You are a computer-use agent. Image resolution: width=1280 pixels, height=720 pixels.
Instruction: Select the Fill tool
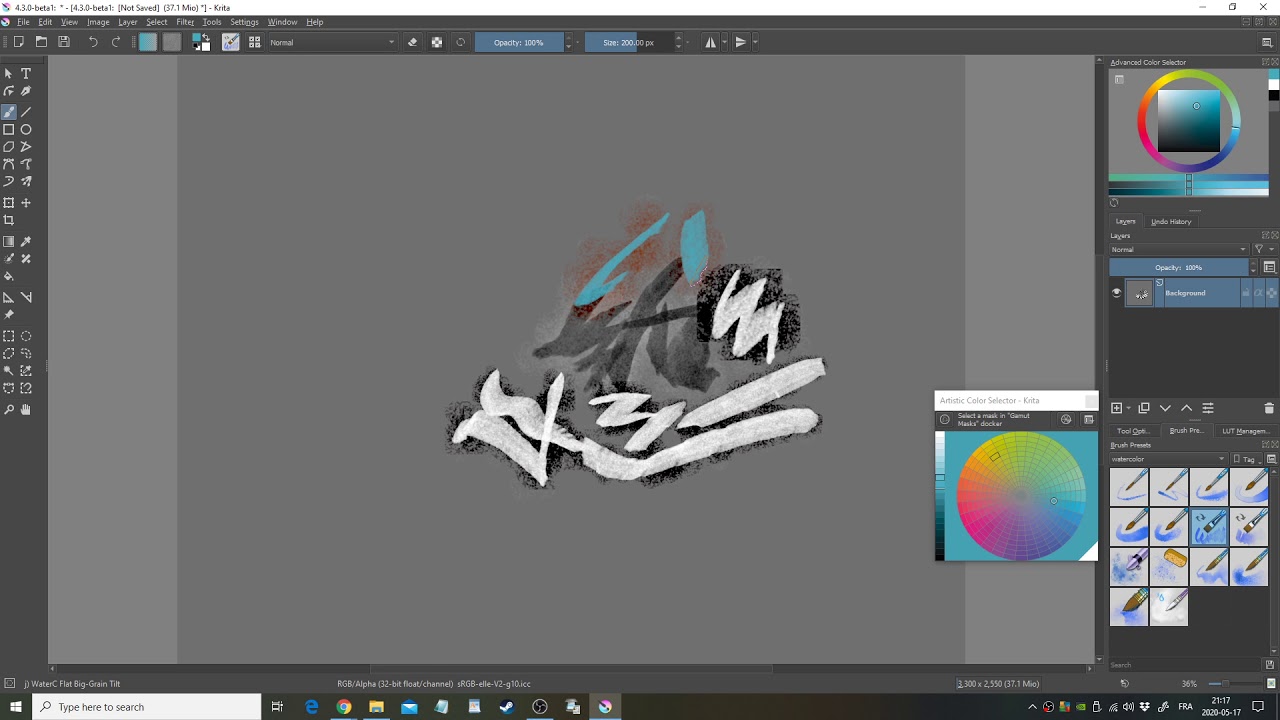[9, 276]
